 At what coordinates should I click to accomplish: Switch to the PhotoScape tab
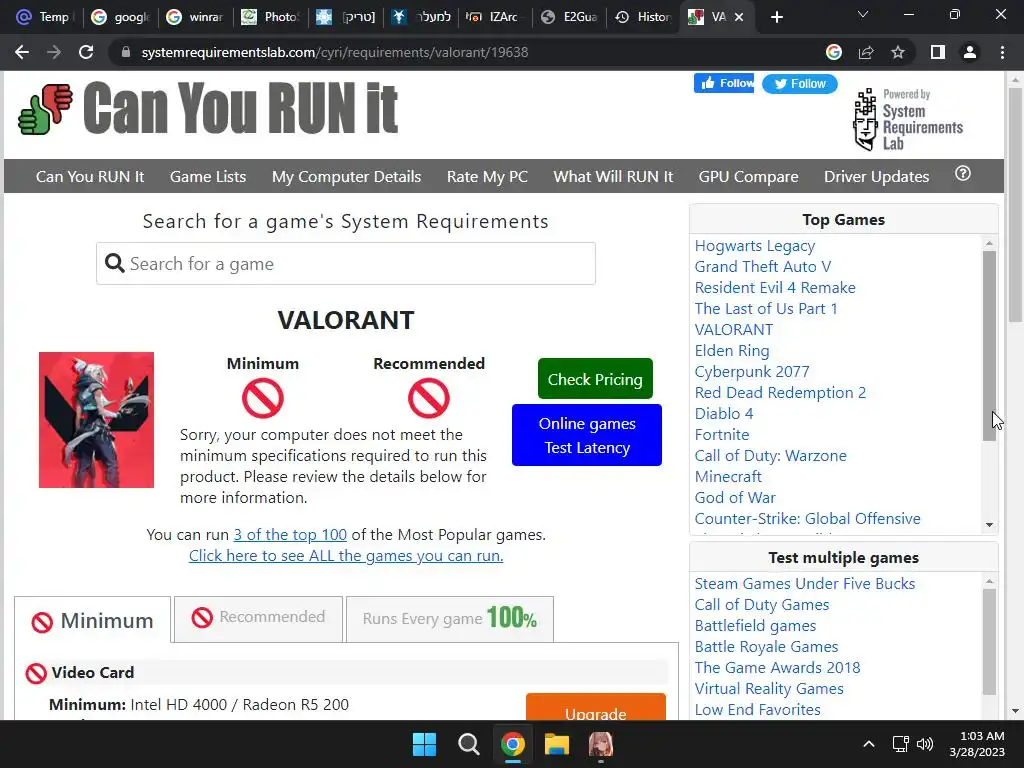(270, 17)
